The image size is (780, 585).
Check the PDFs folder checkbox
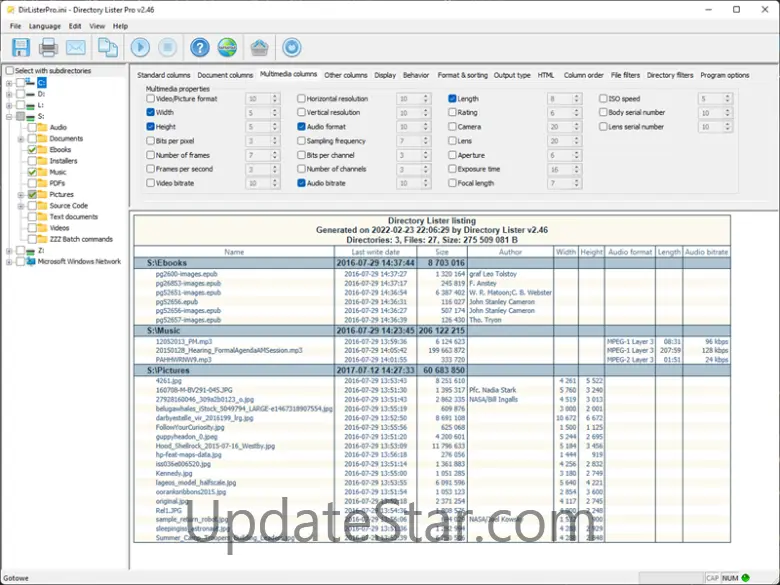pos(32,183)
